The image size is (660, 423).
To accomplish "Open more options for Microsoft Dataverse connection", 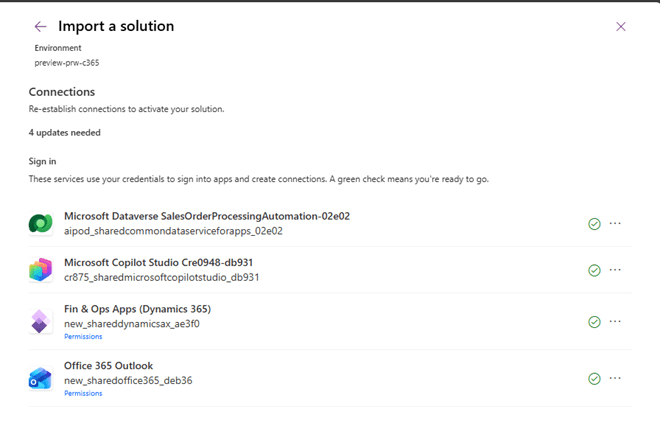I will (x=615, y=223).
